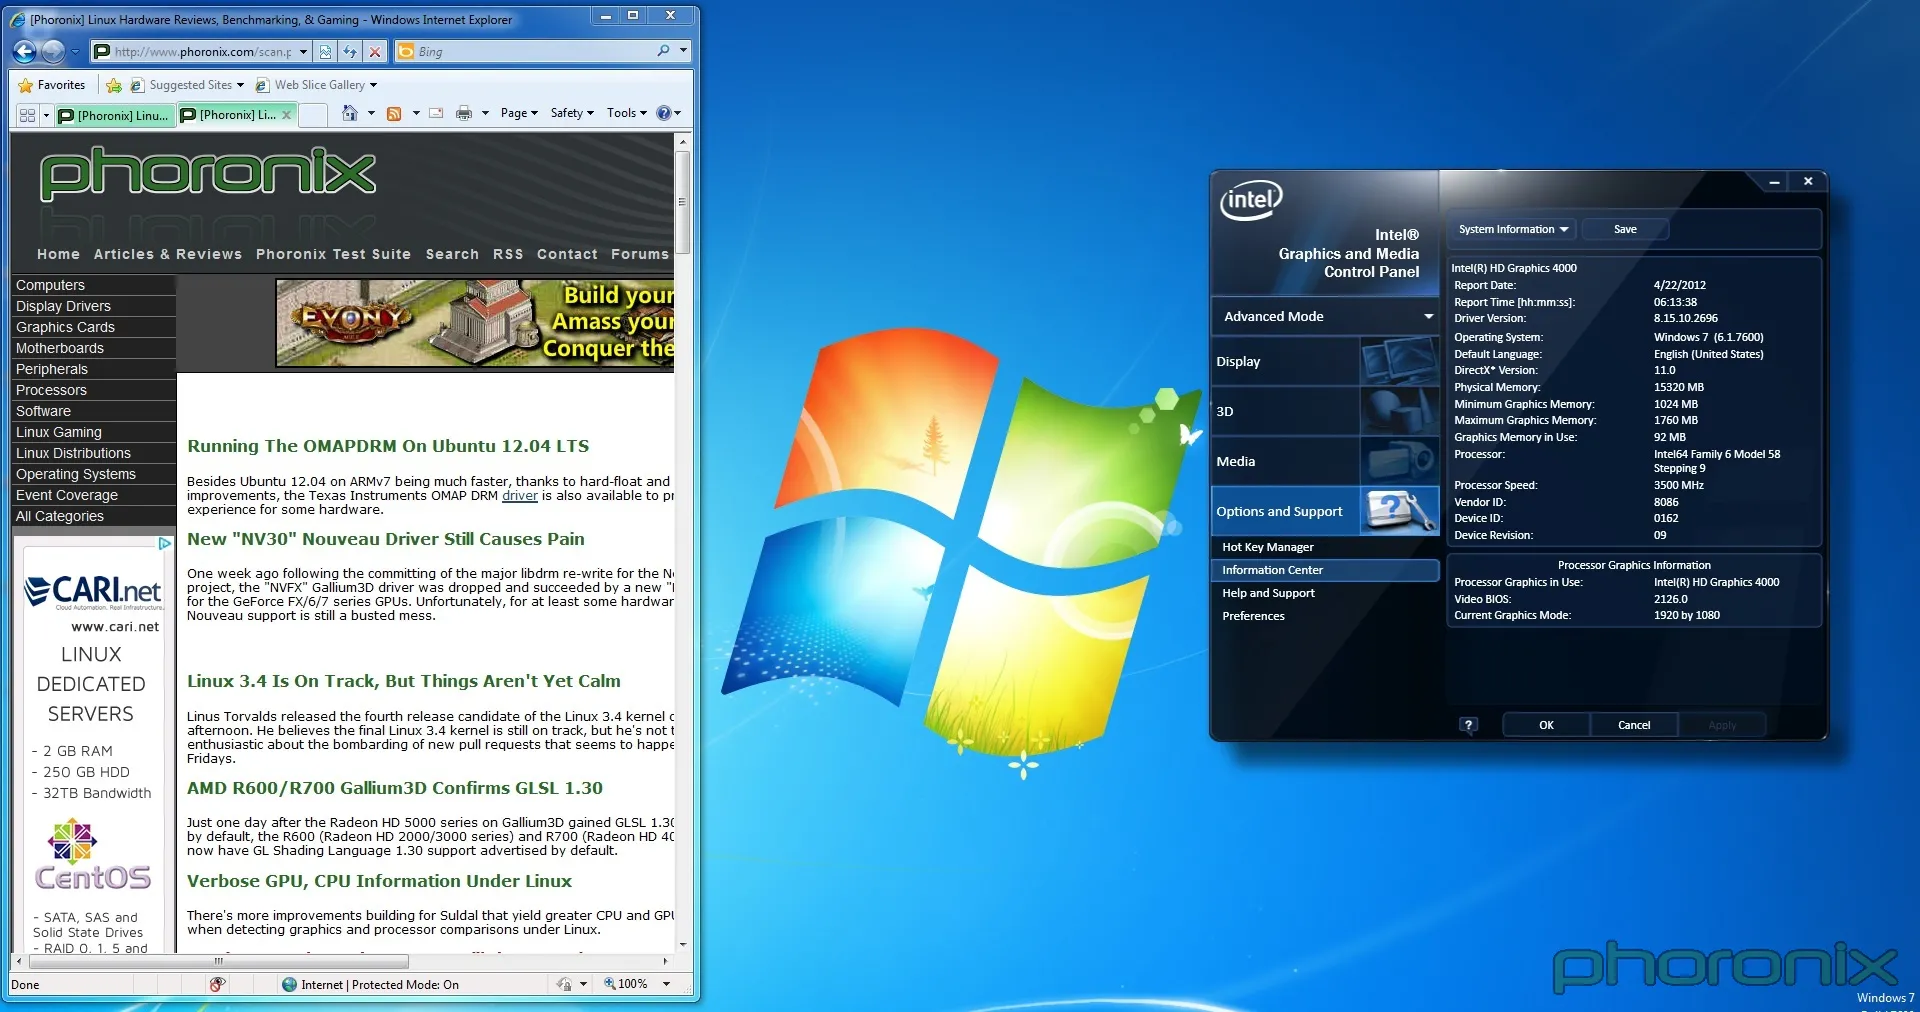Click the 3D thumbnail image in Intel panel

tap(1399, 411)
